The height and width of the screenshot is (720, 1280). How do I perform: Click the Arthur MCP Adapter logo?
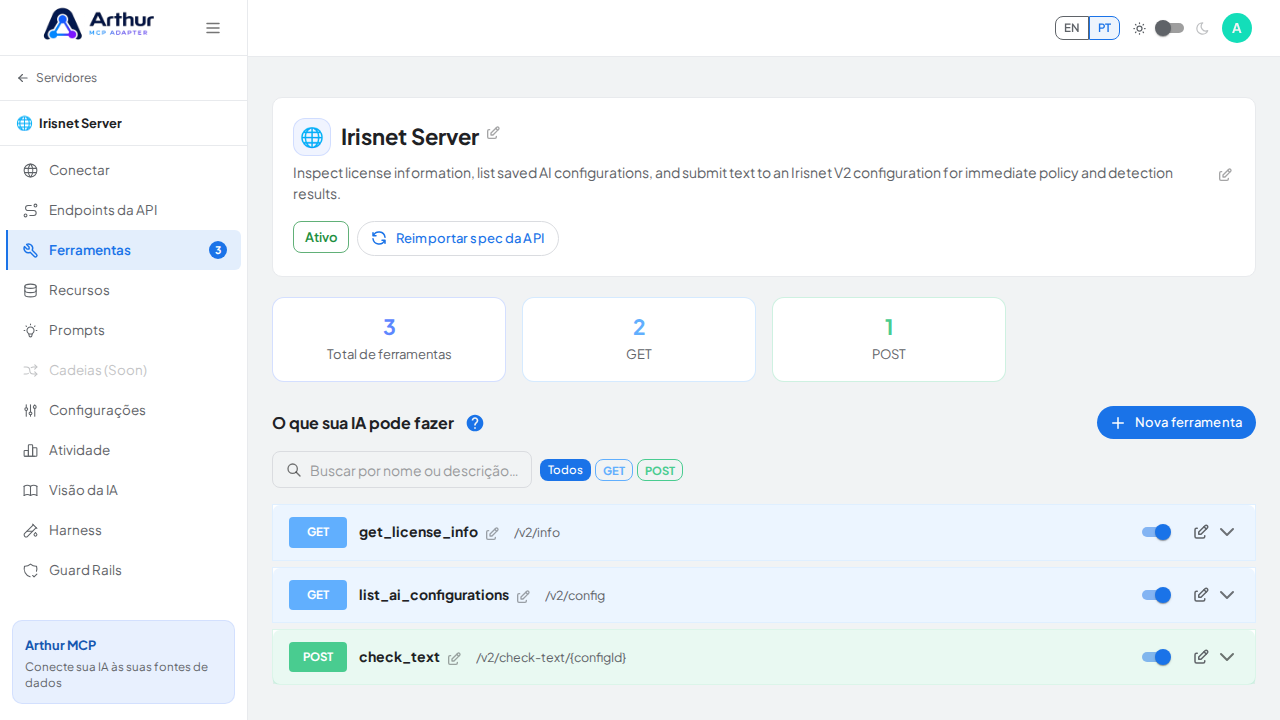point(99,24)
